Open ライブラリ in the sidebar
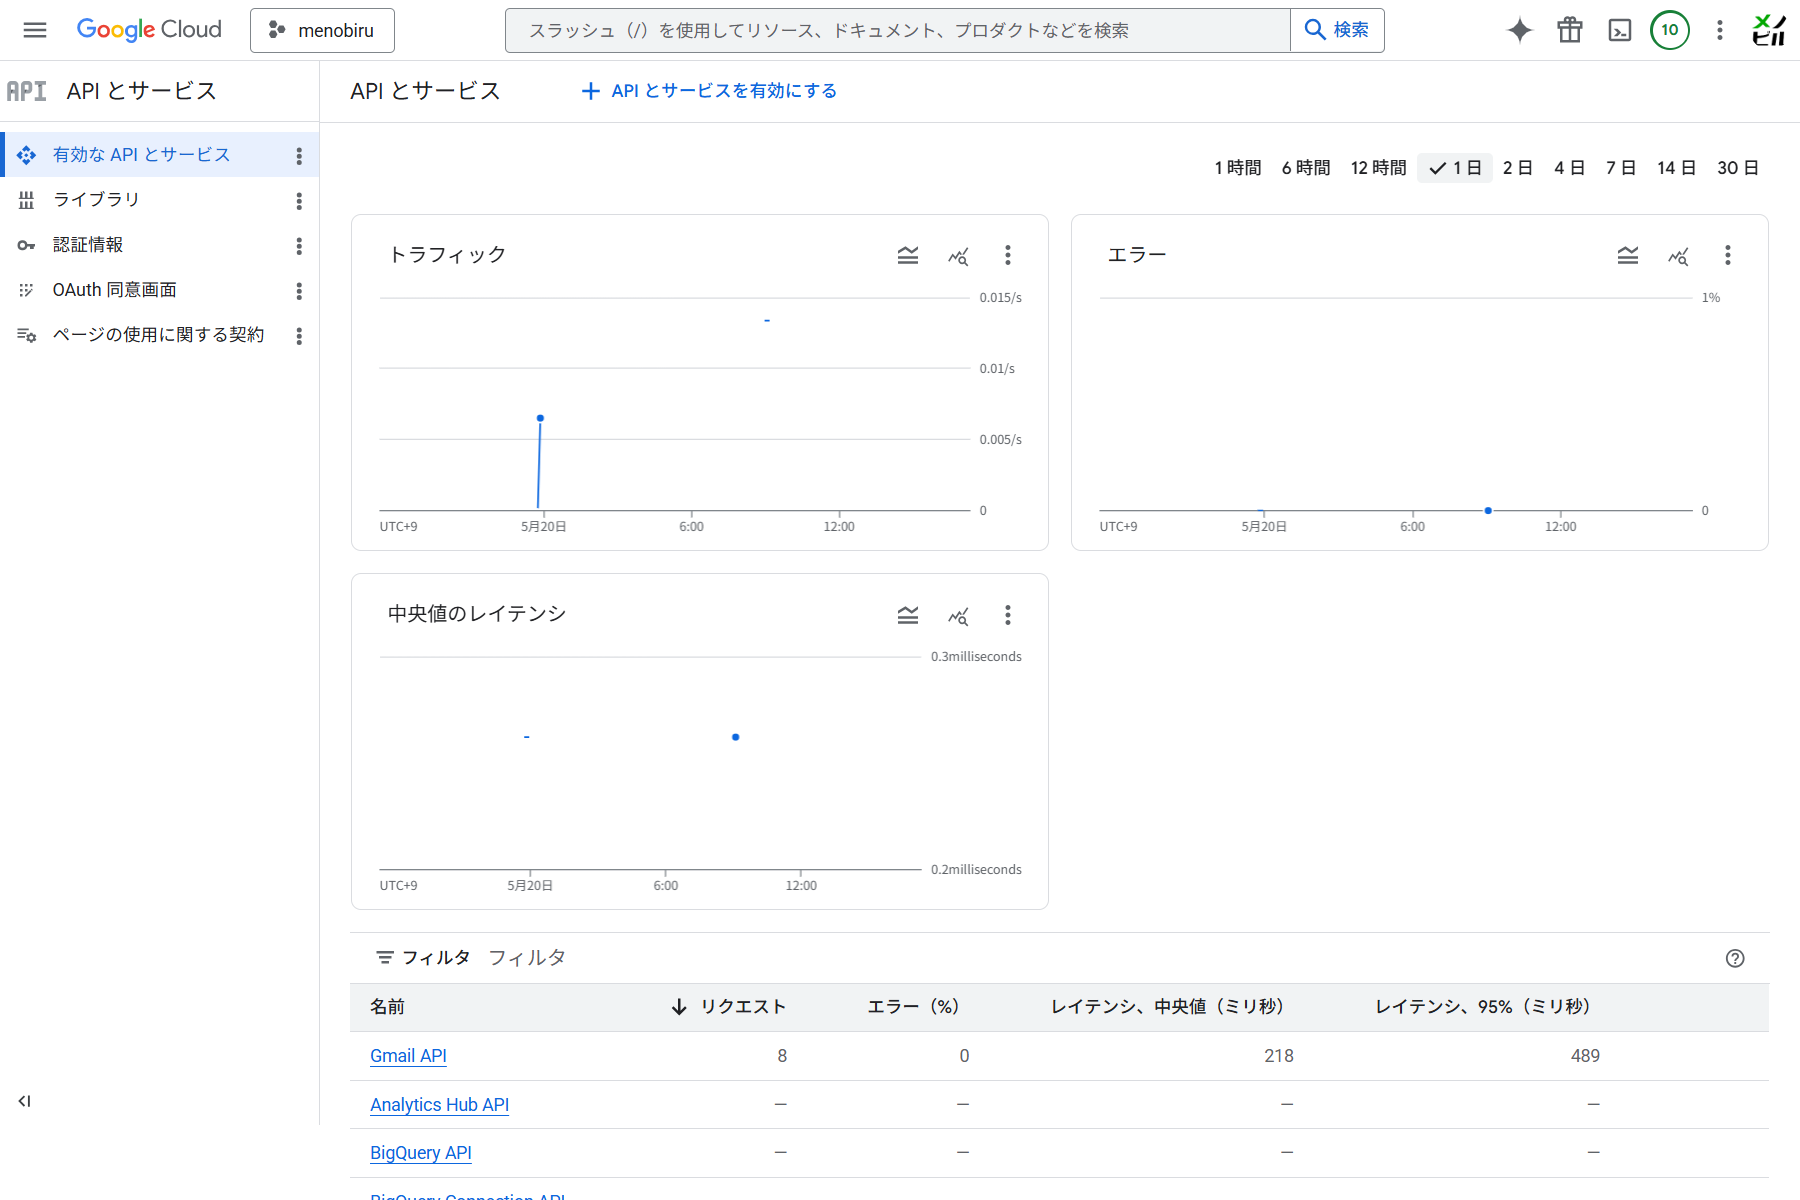This screenshot has height=1200, width=1800. 96,200
